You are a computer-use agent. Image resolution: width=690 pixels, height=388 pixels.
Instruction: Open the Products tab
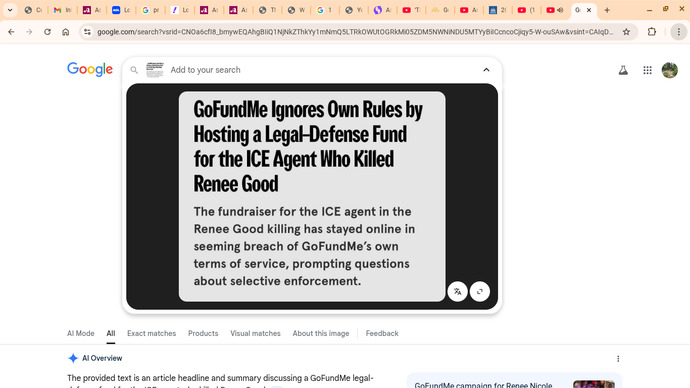203,333
